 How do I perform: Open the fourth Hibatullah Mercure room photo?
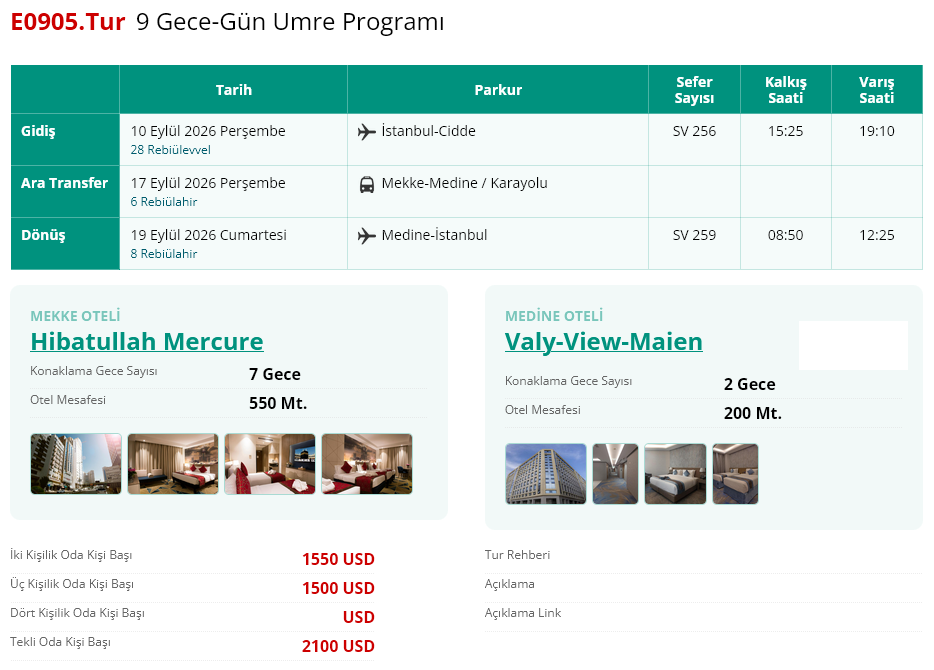(x=367, y=464)
